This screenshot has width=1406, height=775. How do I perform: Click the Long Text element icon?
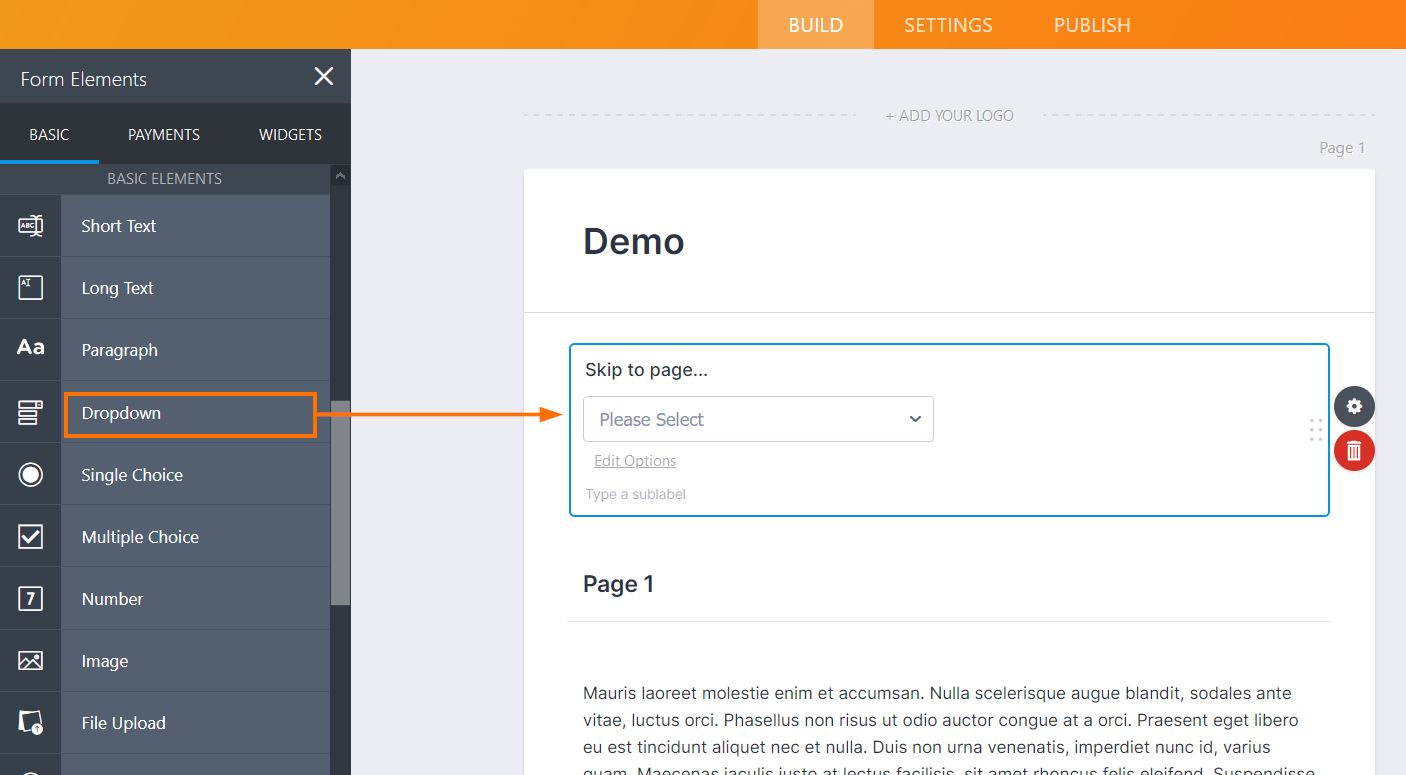pos(30,287)
